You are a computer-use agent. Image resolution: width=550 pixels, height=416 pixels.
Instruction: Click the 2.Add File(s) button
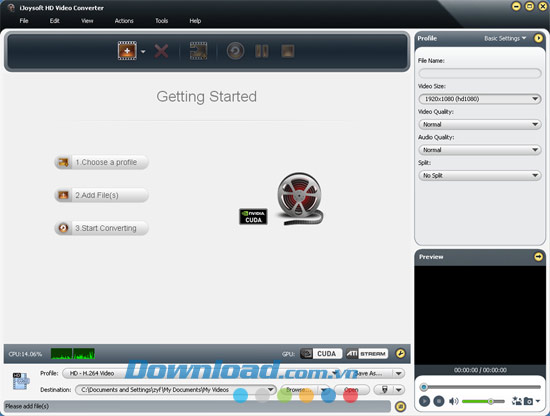click(x=101, y=195)
